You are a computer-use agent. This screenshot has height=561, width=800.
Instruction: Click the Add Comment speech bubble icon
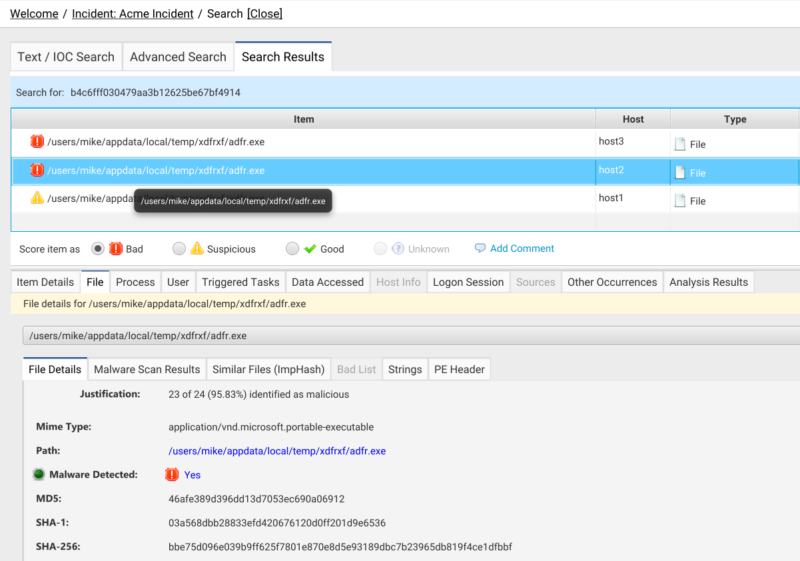(x=480, y=248)
